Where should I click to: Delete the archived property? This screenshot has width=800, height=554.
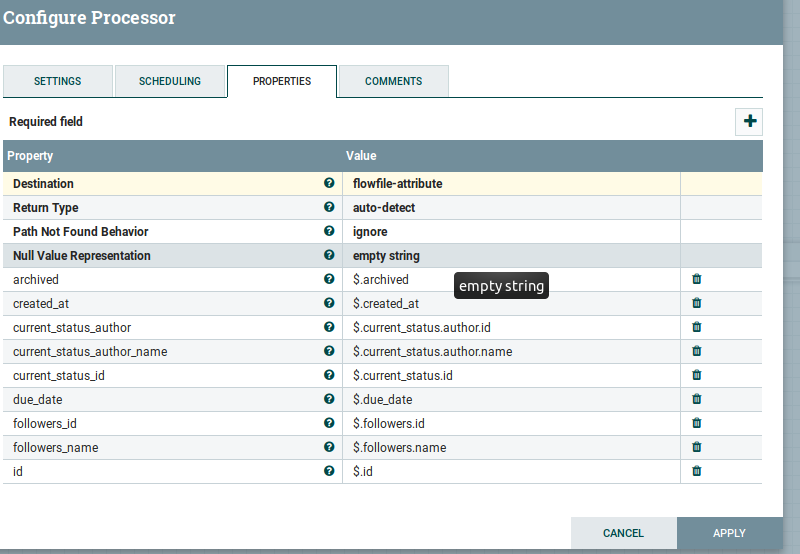697,280
